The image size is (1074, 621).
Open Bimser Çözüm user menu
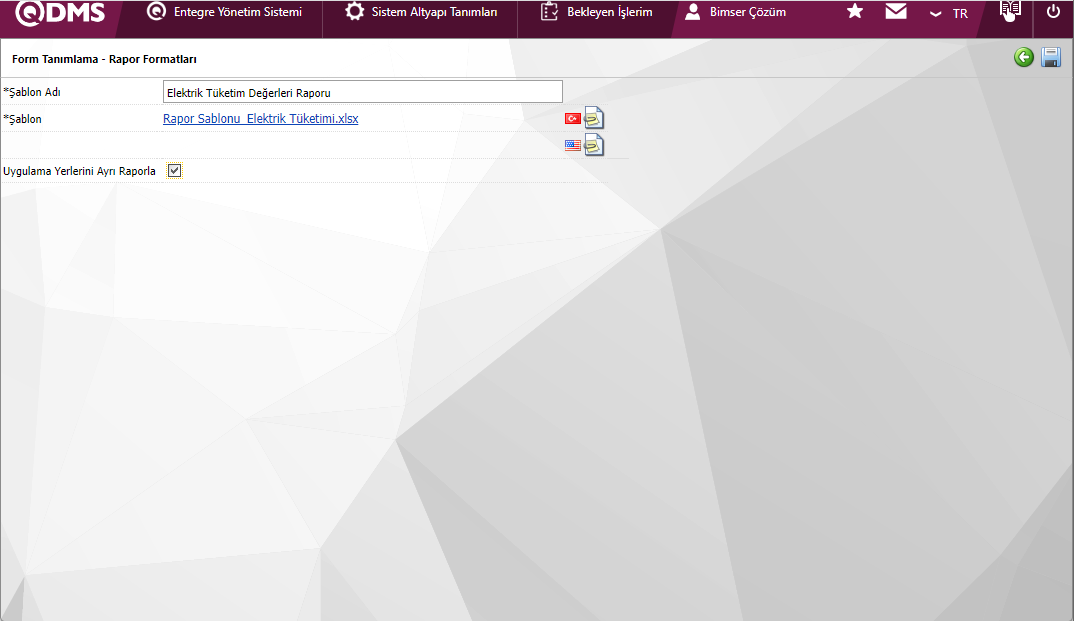[x=736, y=12]
